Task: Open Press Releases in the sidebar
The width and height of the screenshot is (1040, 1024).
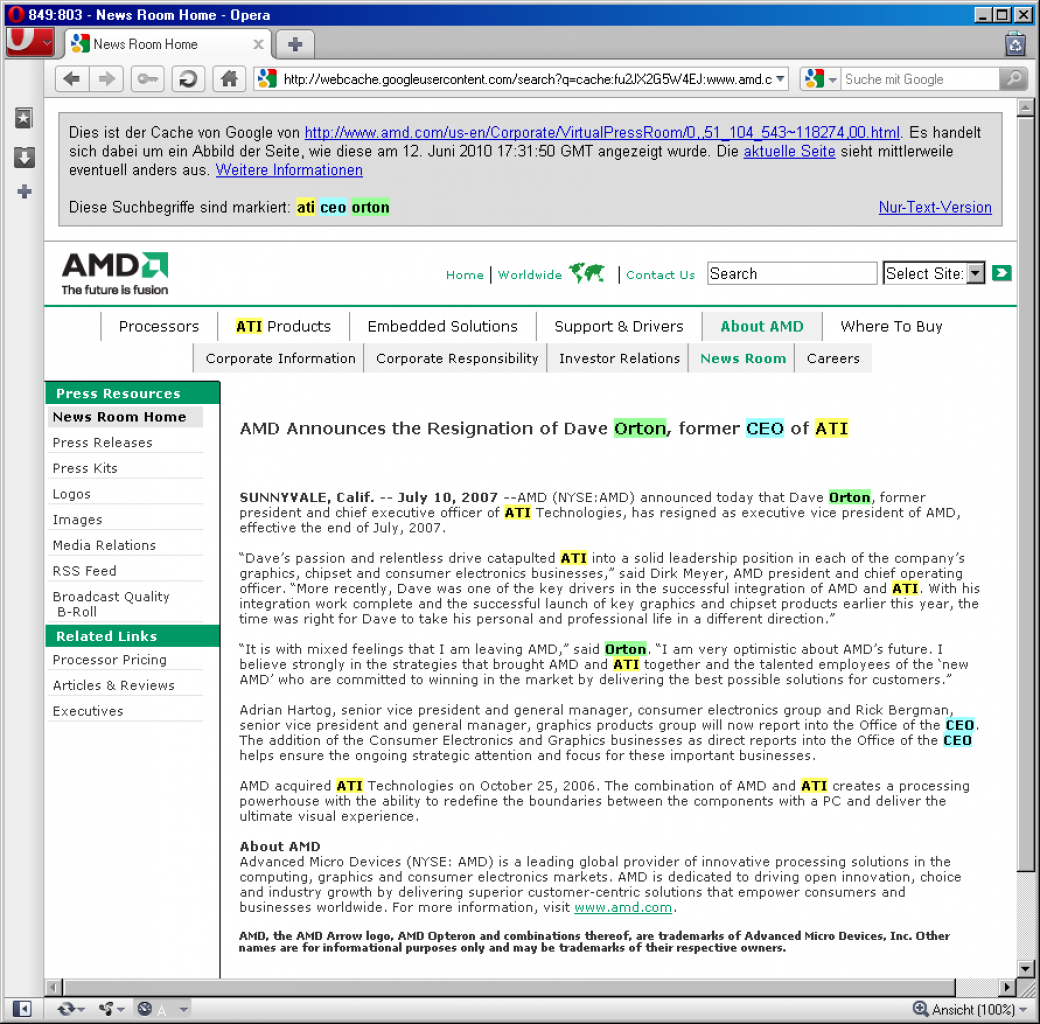Action: [x=103, y=442]
